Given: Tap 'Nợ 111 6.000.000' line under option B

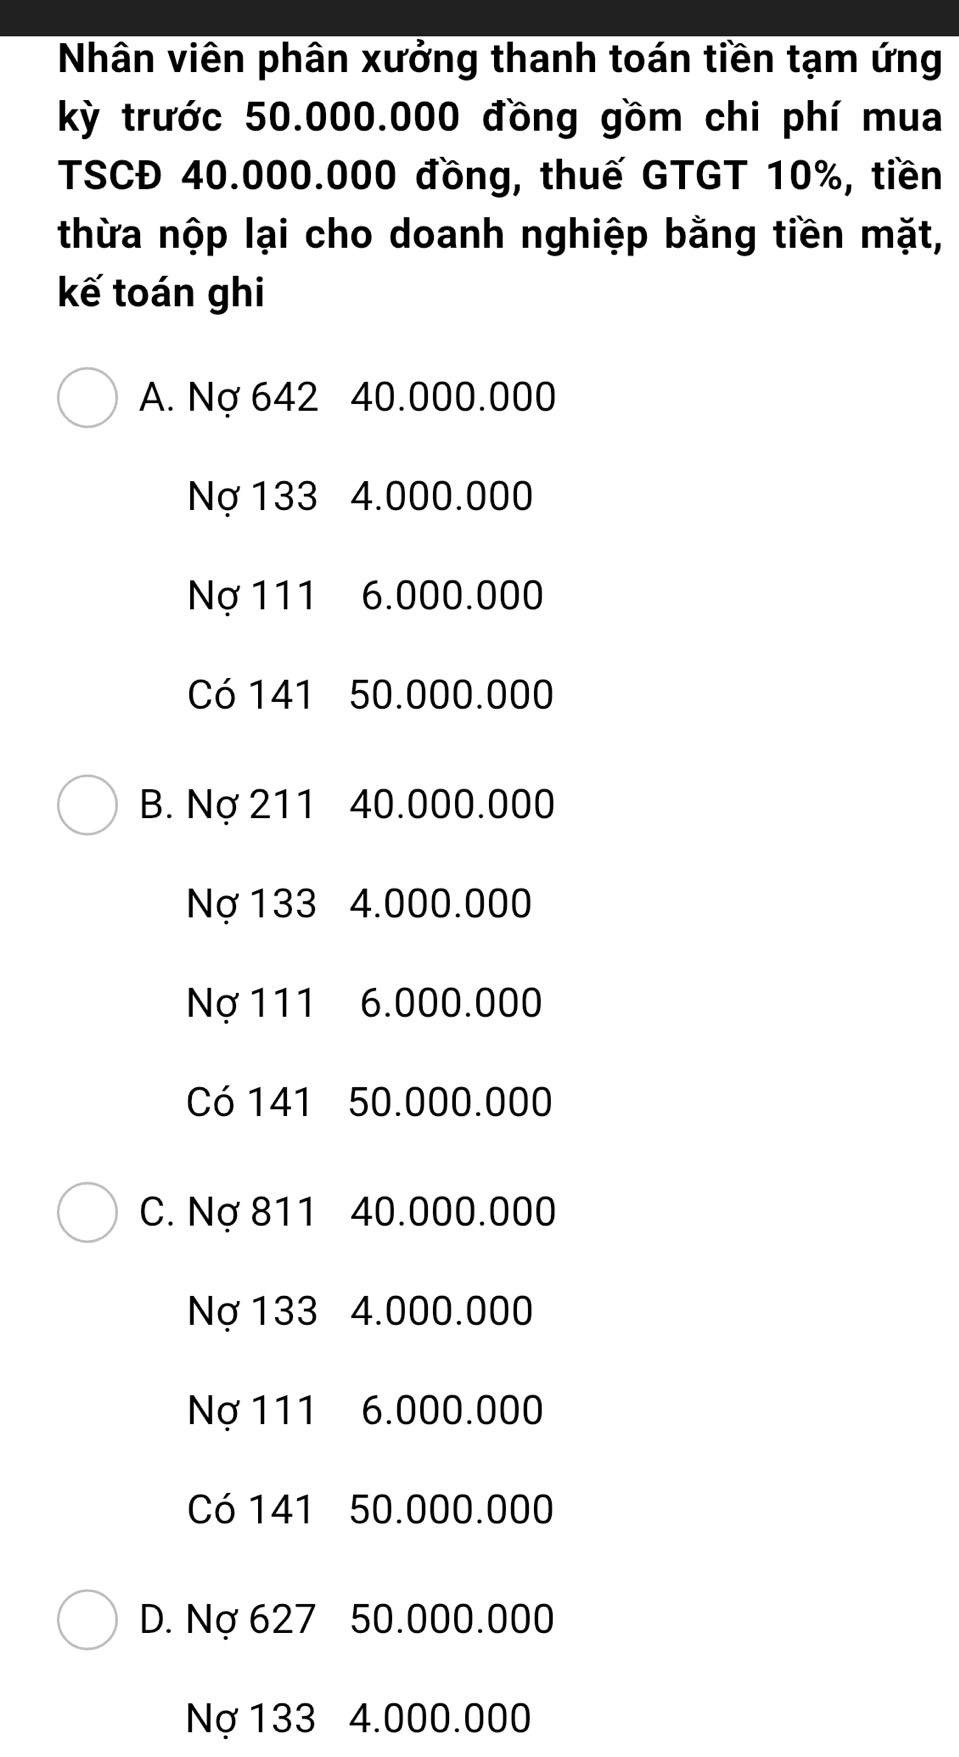Looking at the screenshot, I should 364,1003.
